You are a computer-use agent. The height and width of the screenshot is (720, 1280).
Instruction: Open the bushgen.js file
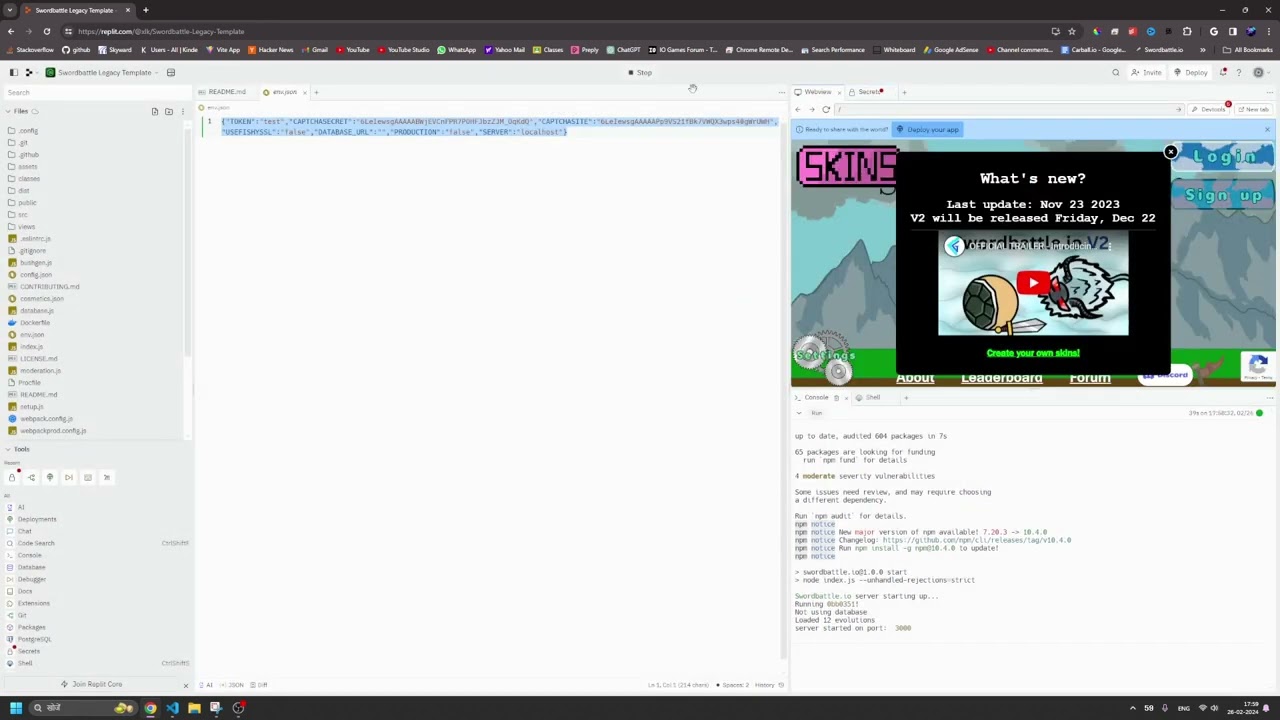[31, 263]
